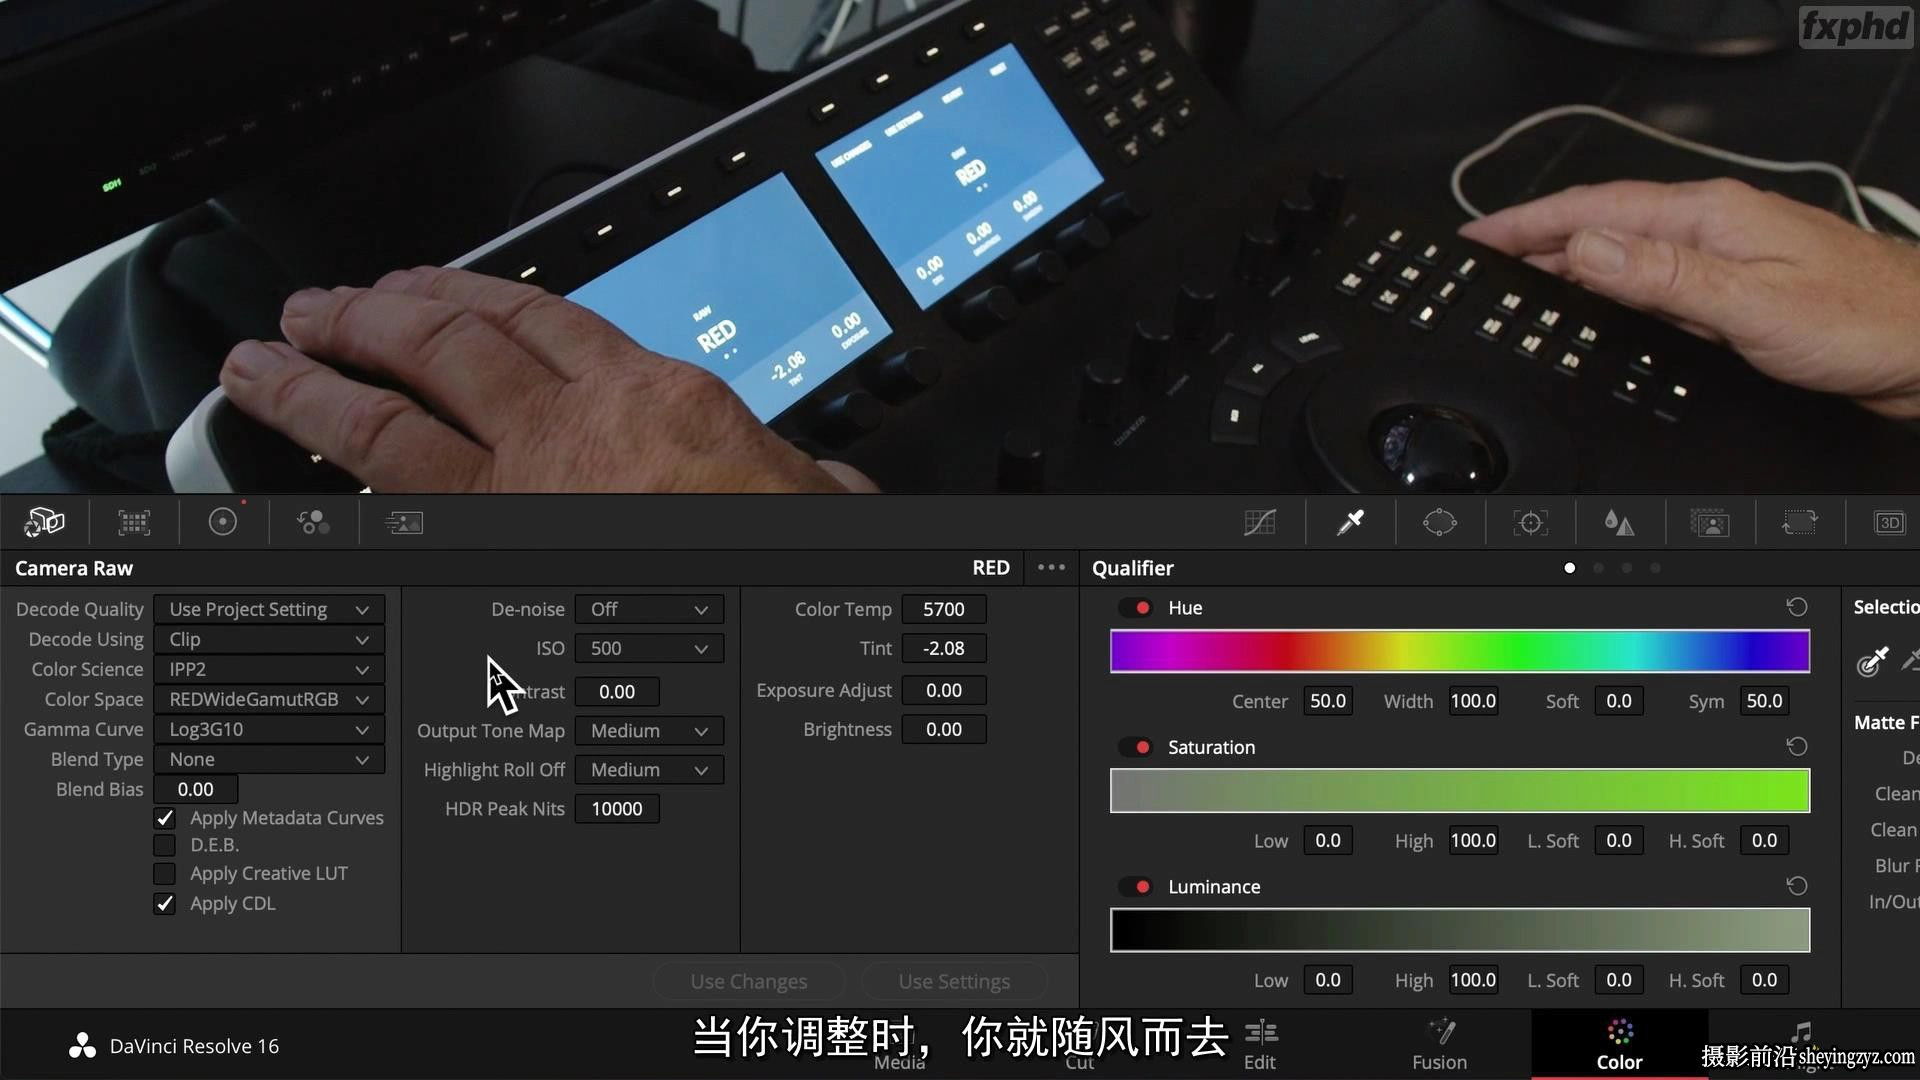The height and width of the screenshot is (1080, 1920).
Task: Reset the Hue qualifier
Action: (1797, 607)
